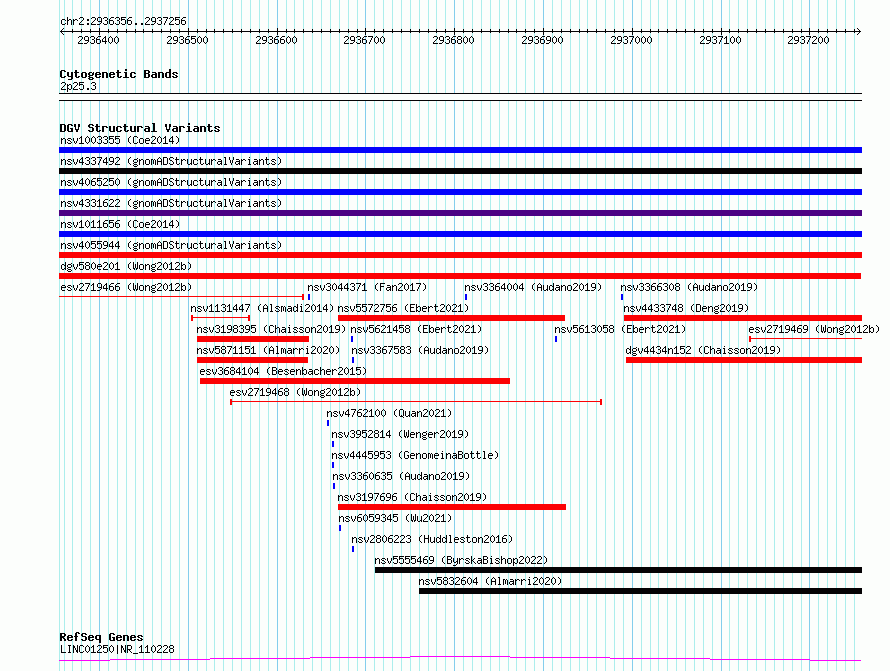Image resolution: width=890 pixels, height=671 pixels.
Task: Click the nsv4331622 (gnomADStructuralVariants) label
Action: (x=171, y=203)
